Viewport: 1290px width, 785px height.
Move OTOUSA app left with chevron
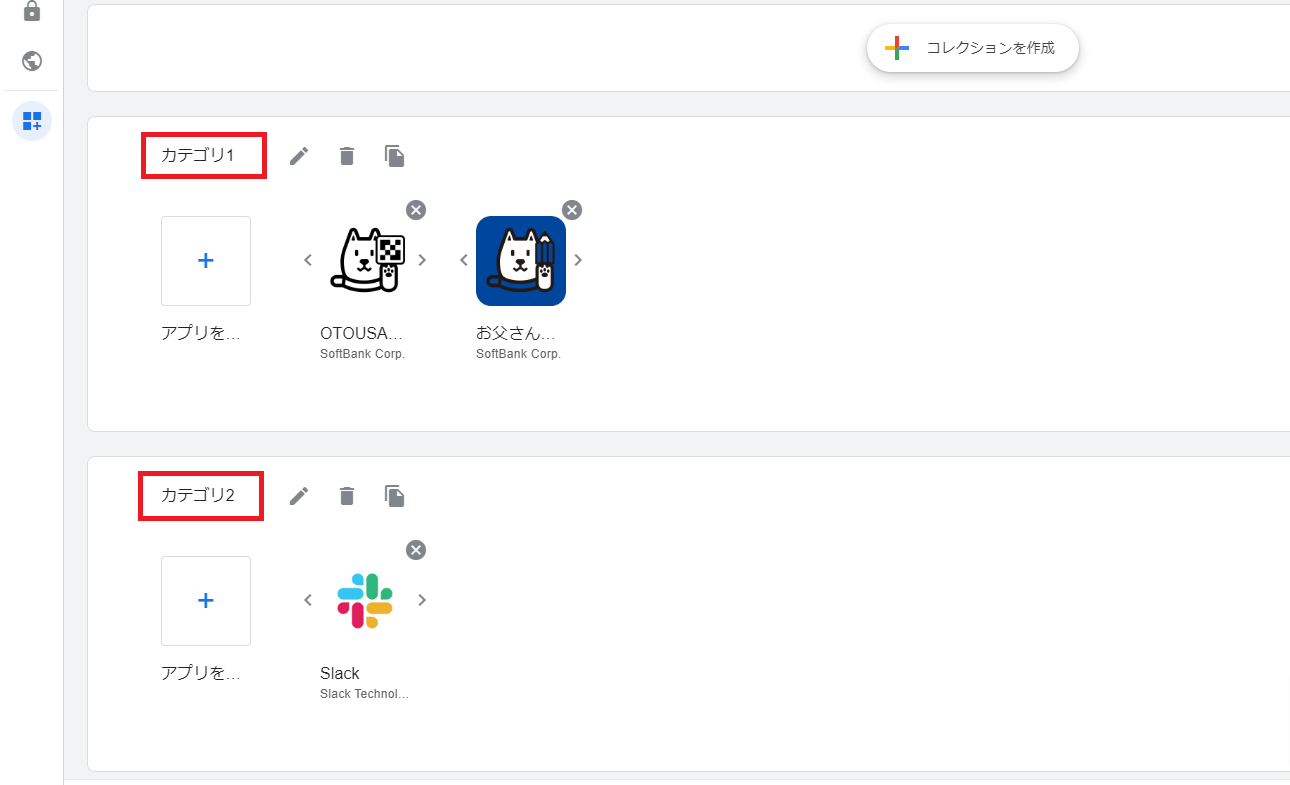(x=308, y=260)
